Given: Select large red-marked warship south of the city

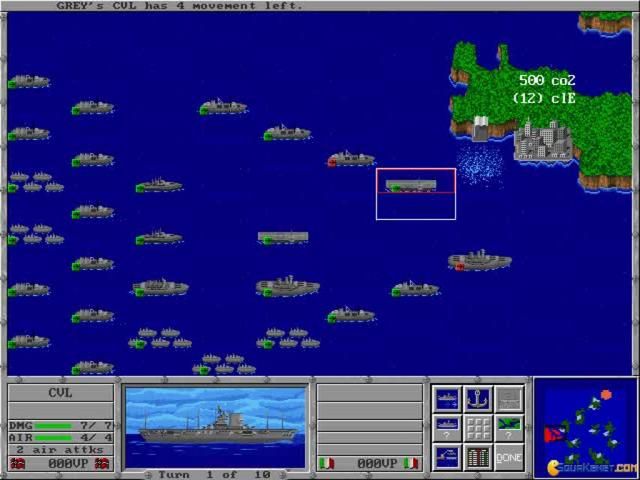Looking at the screenshot, I should (480, 261).
